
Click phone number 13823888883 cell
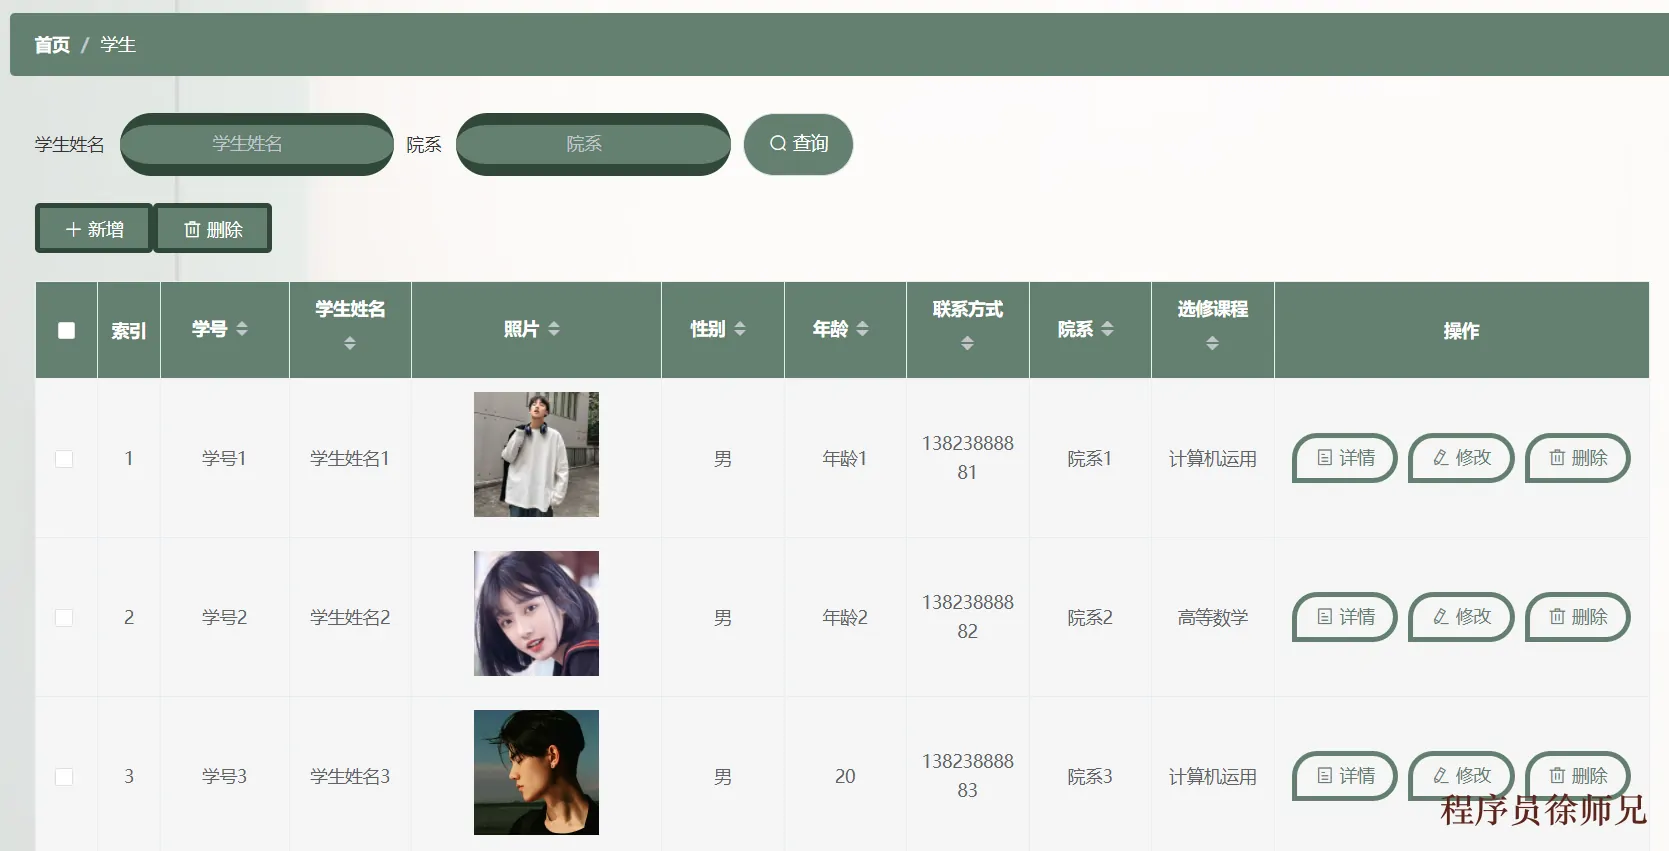(967, 776)
